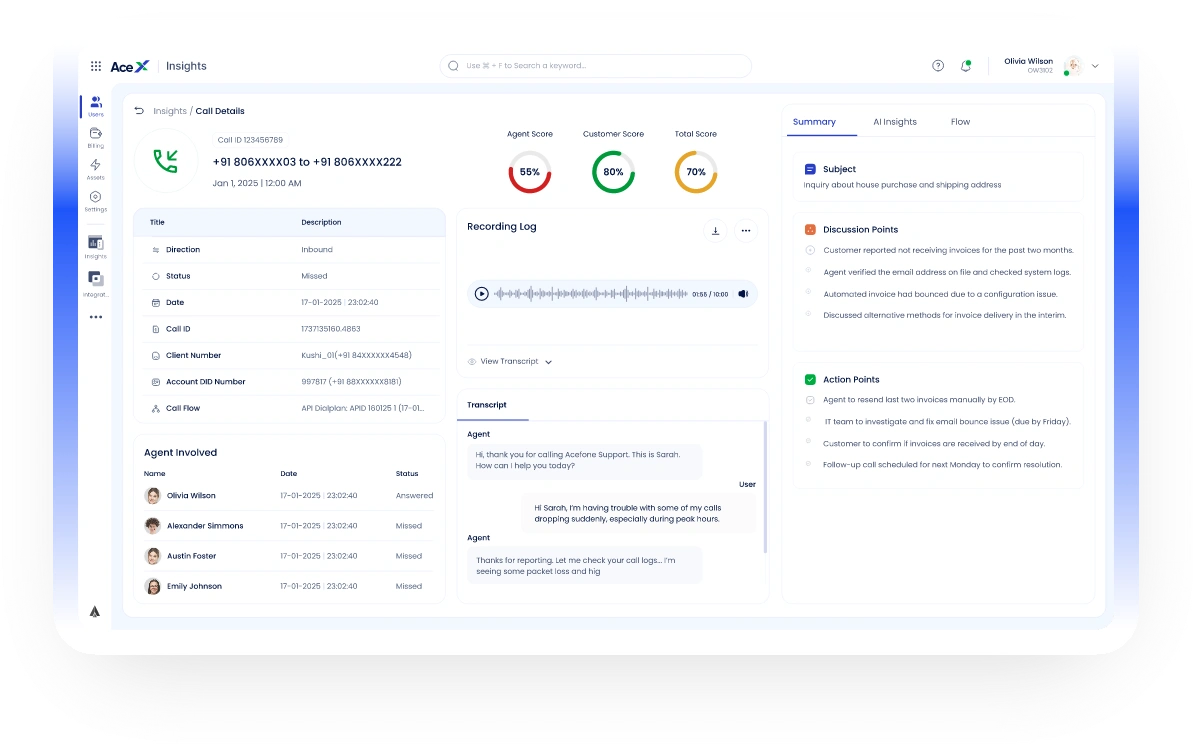
Task: Check the resend invoices action item
Action: pyautogui.click(x=810, y=400)
